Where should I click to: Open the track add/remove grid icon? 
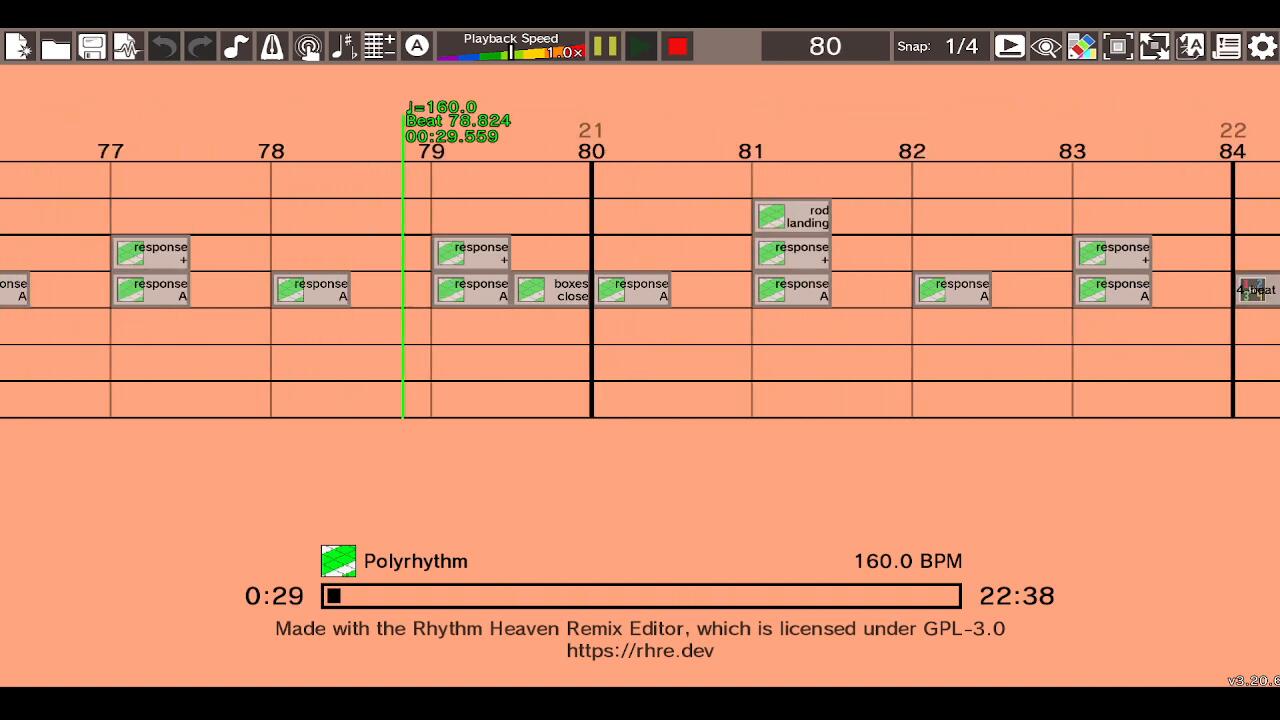(x=379, y=47)
